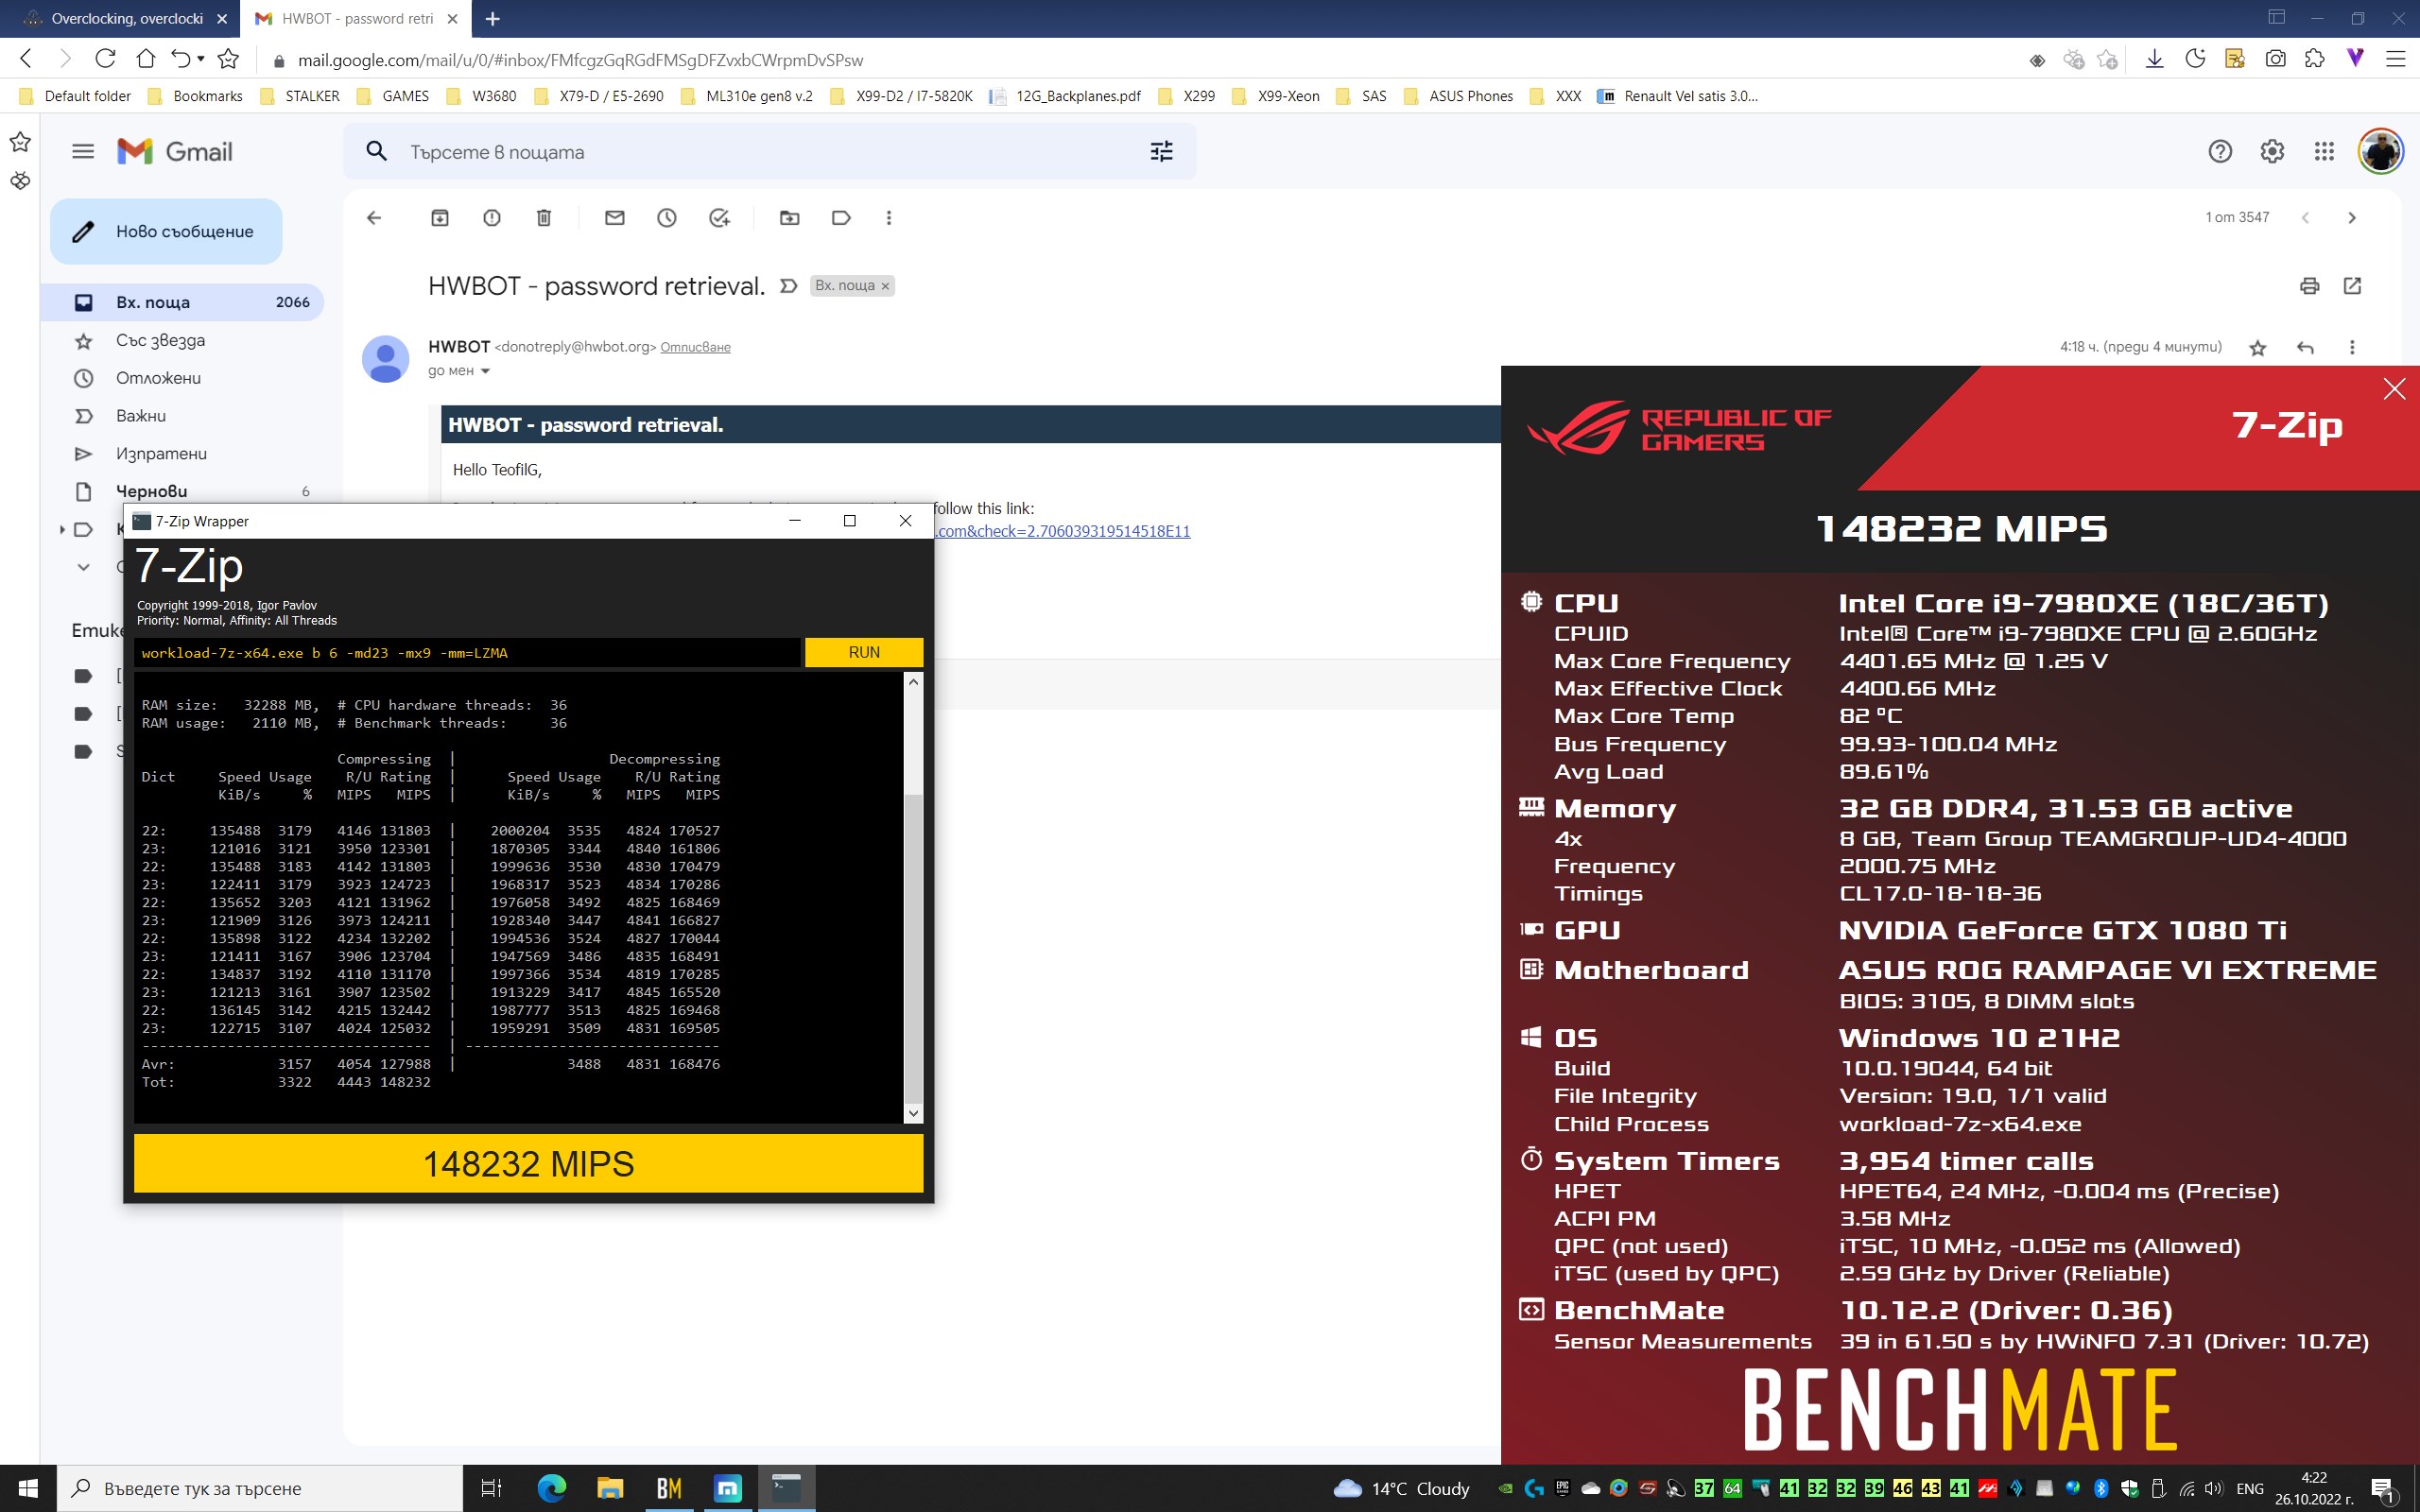
Task: Expand more sidebar items with the chevron
Action: 83,568
